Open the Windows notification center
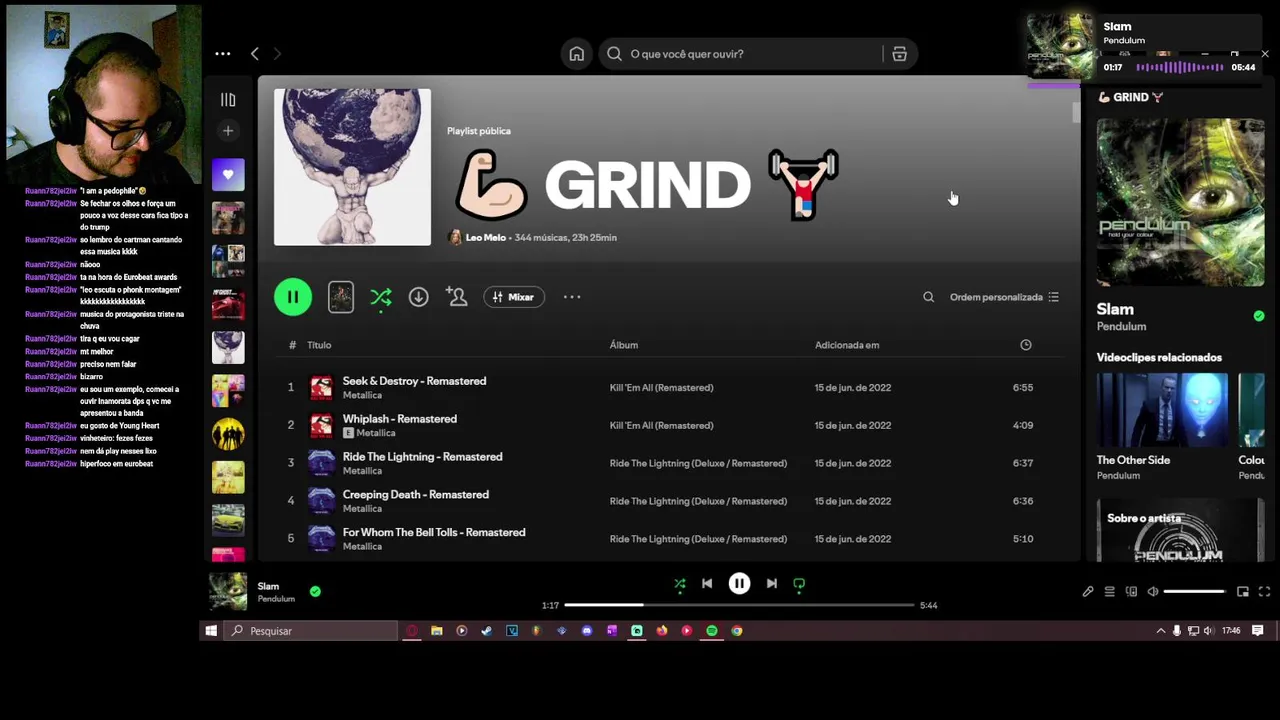 click(x=1258, y=631)
